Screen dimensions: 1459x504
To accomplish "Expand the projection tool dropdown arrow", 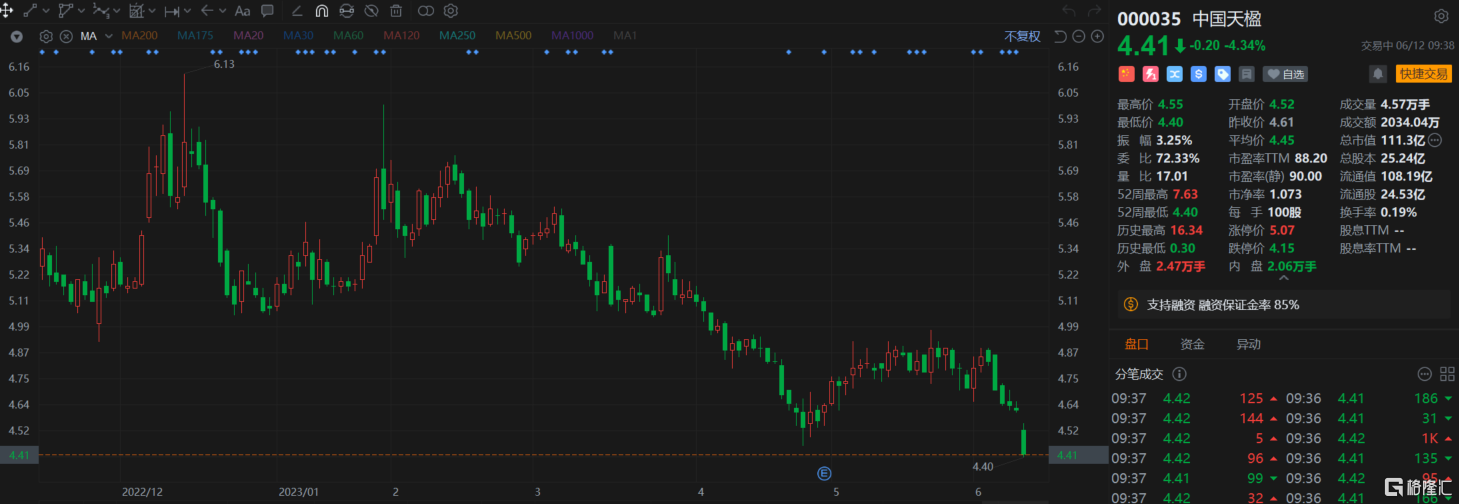I will [152, 11].
